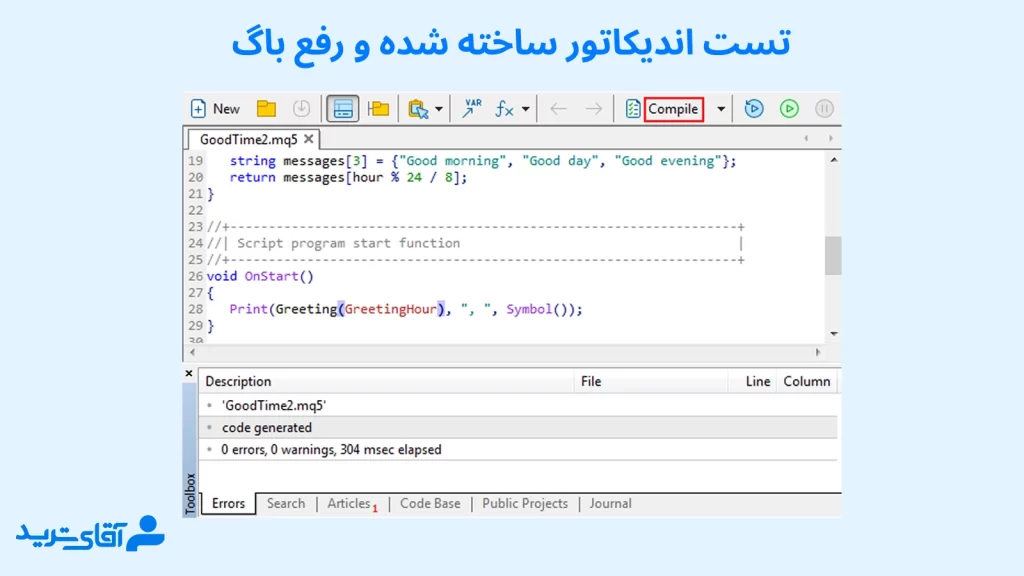The image size is (1024, 576).
Task: Collapse the Toolbox panel with the x
Action: click(x=189, y=372)
